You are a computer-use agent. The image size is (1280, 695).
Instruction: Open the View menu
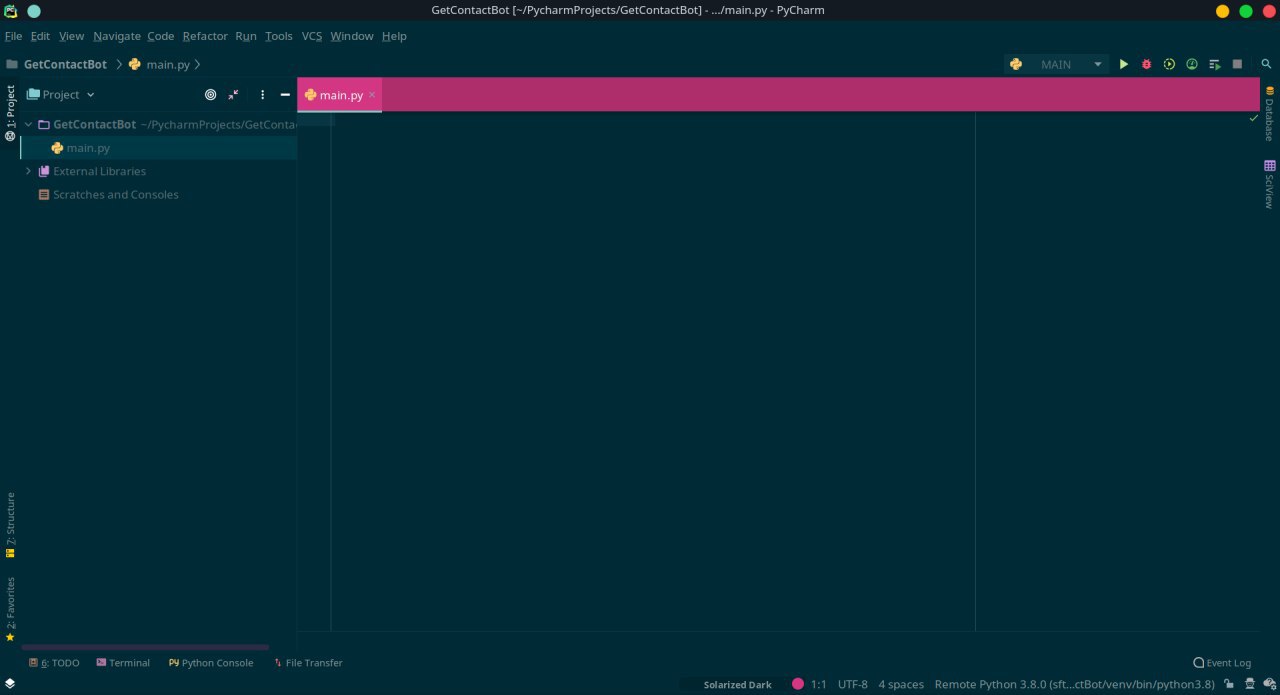pyautogui.click(x=71, y=36)
